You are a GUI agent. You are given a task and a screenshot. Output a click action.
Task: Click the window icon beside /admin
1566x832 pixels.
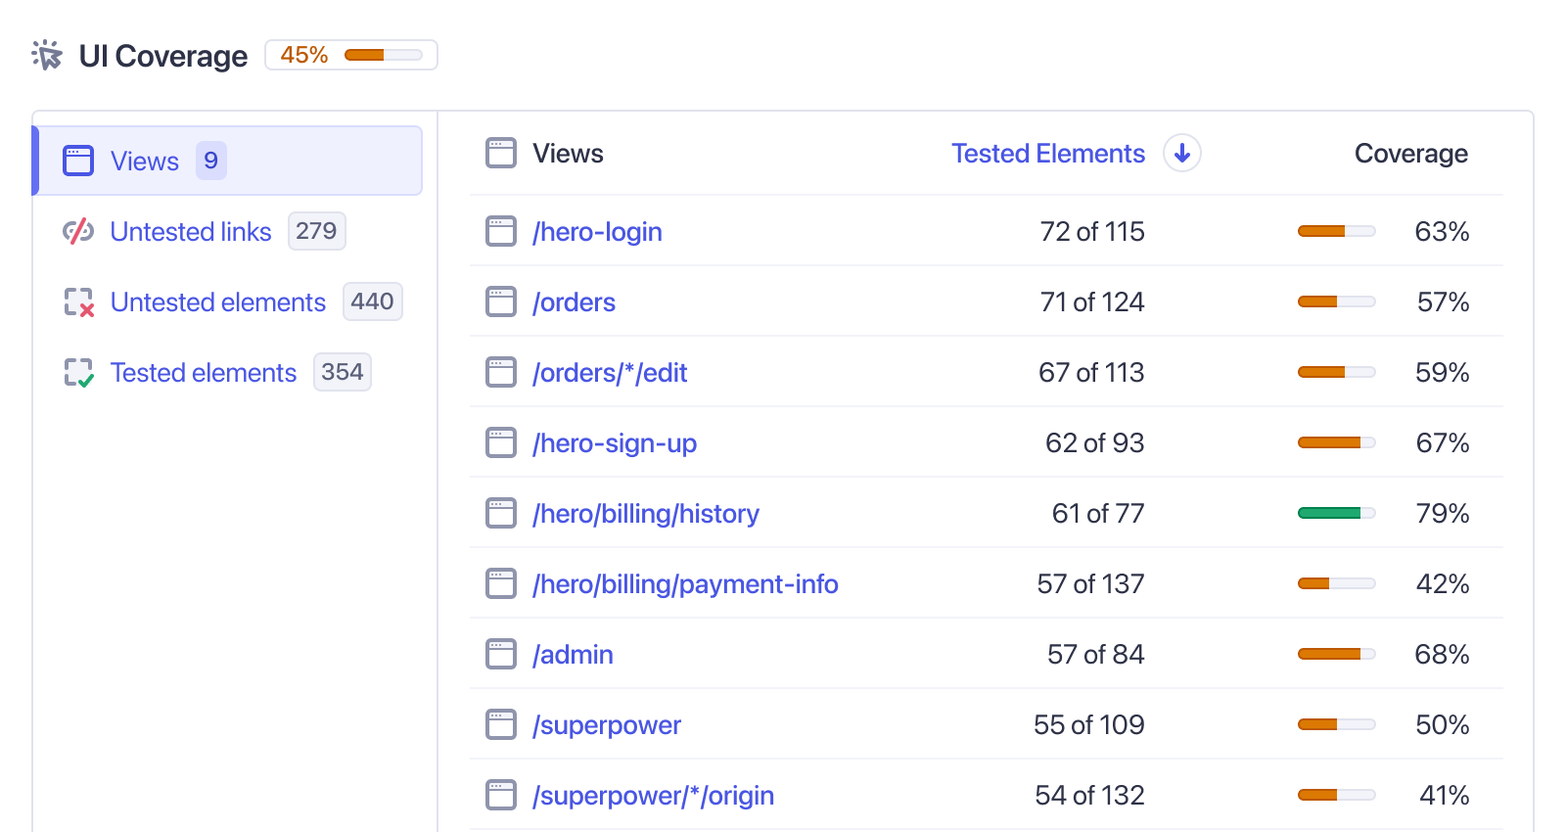[x=501, y=653]
